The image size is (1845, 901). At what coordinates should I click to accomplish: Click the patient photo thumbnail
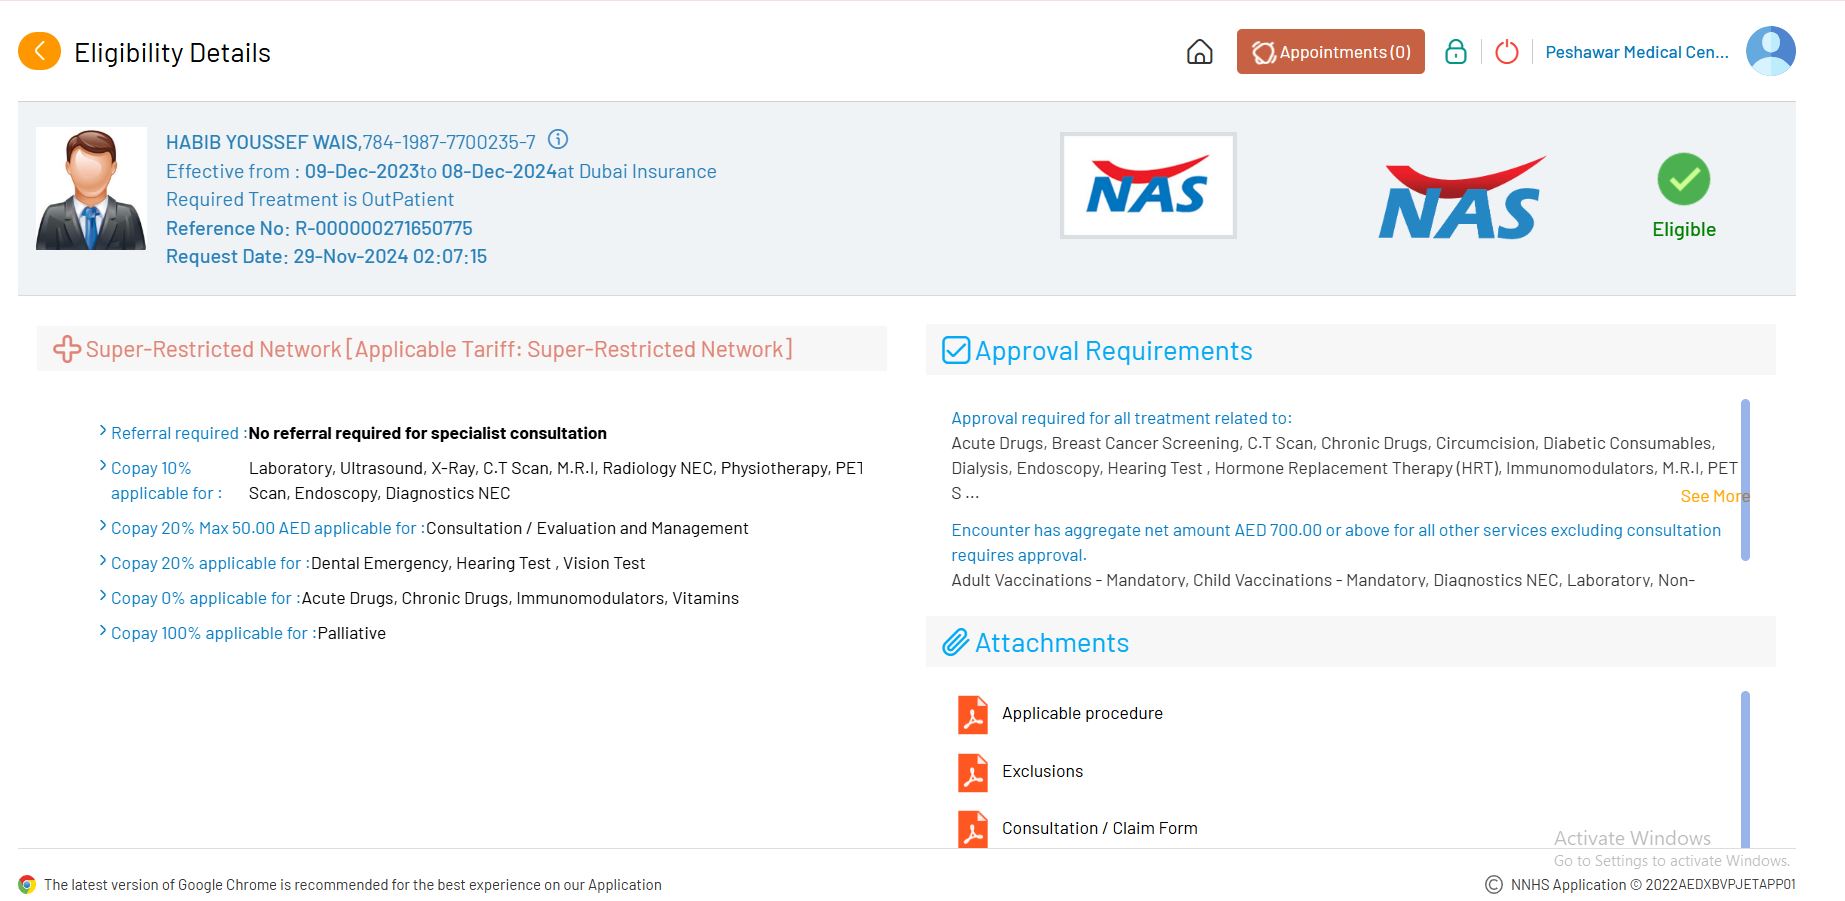tap(91, 189)
